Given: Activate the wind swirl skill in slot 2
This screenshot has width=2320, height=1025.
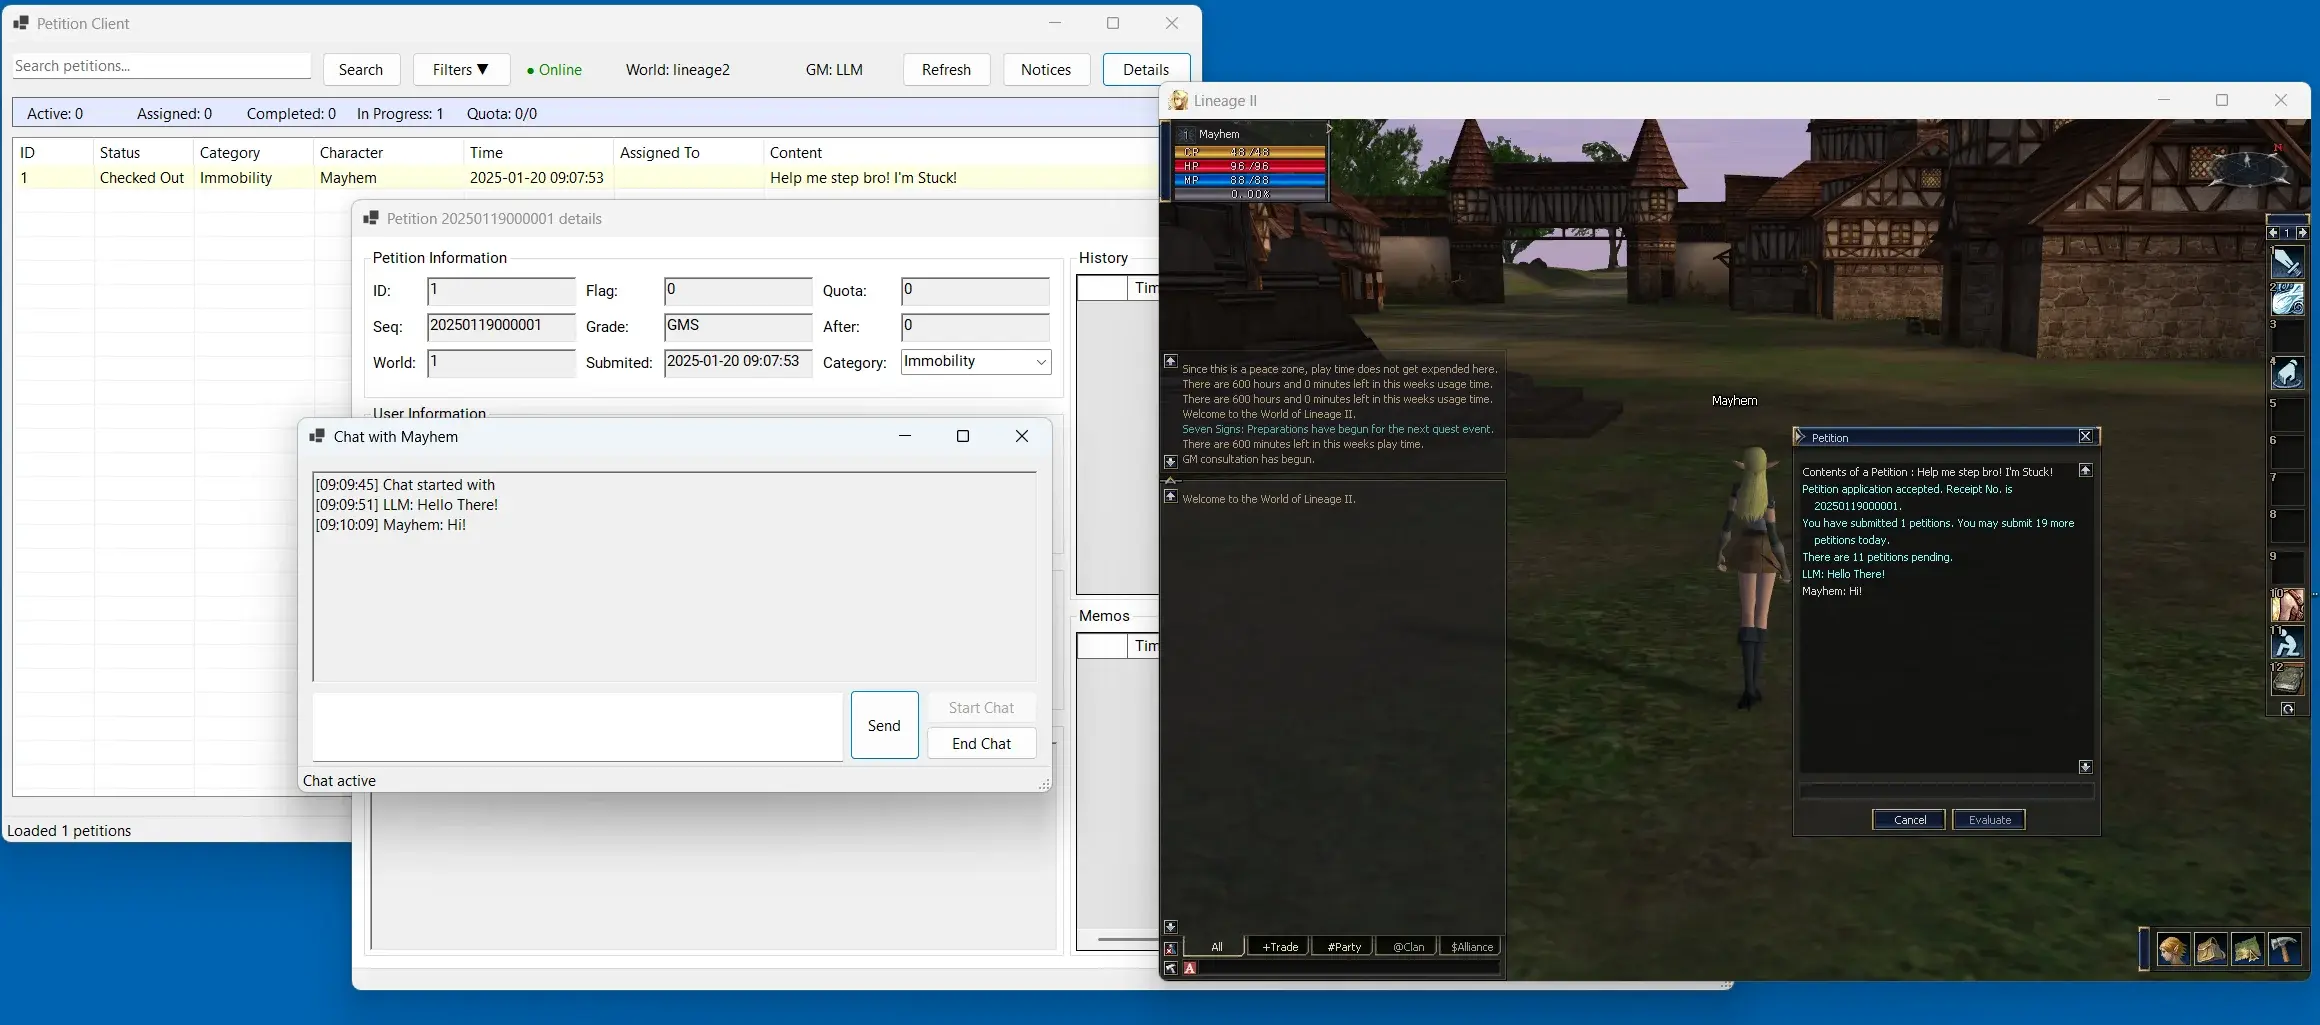Looking at the screenshot, I should coord(2287,299).
